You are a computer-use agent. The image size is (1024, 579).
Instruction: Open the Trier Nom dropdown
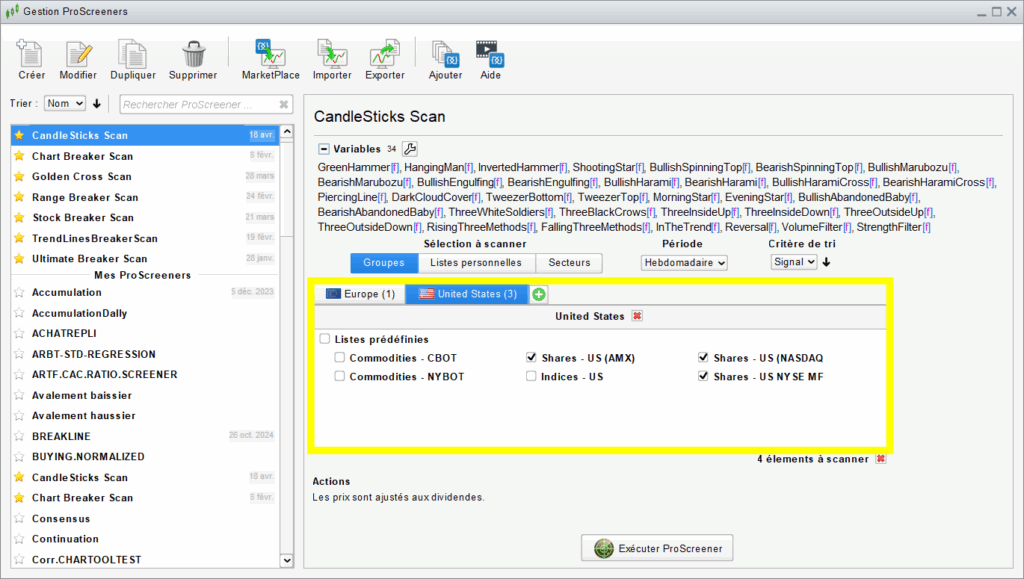tap(65, 103)
